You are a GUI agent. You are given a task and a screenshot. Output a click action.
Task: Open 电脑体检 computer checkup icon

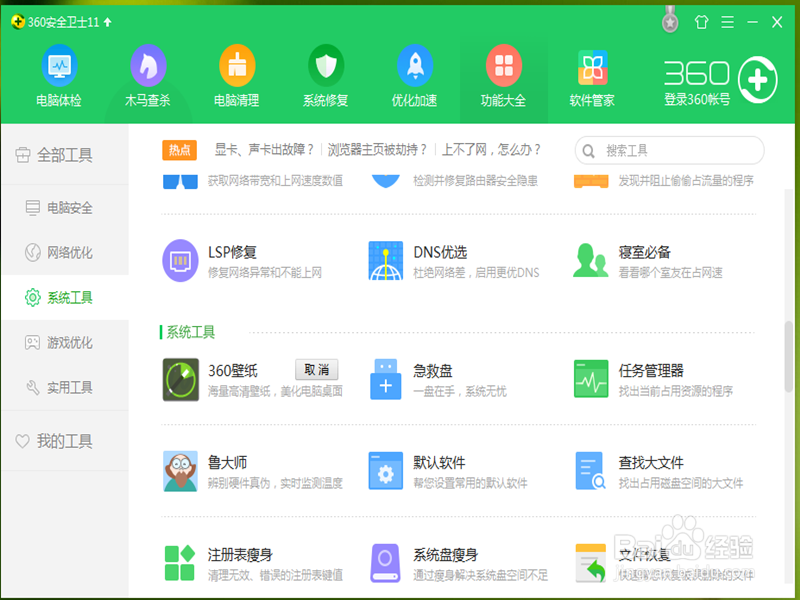coord(59,65)
